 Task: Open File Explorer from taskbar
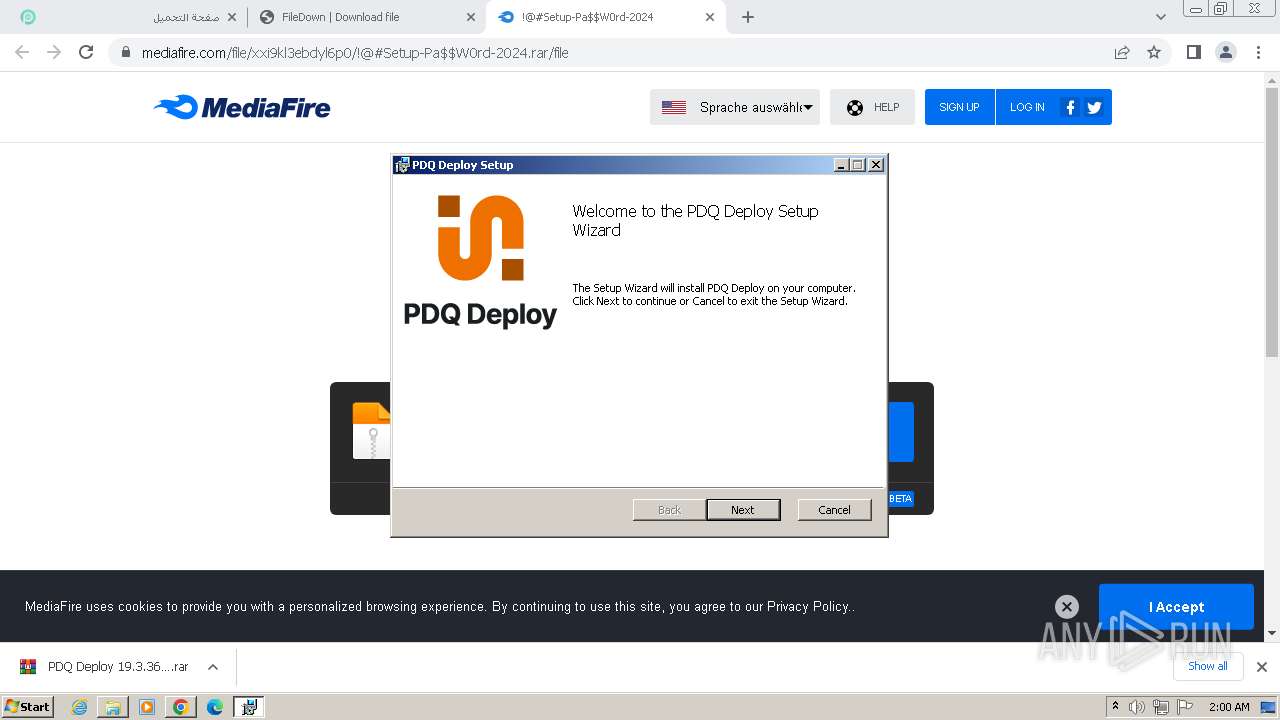(x=113, y=707)
